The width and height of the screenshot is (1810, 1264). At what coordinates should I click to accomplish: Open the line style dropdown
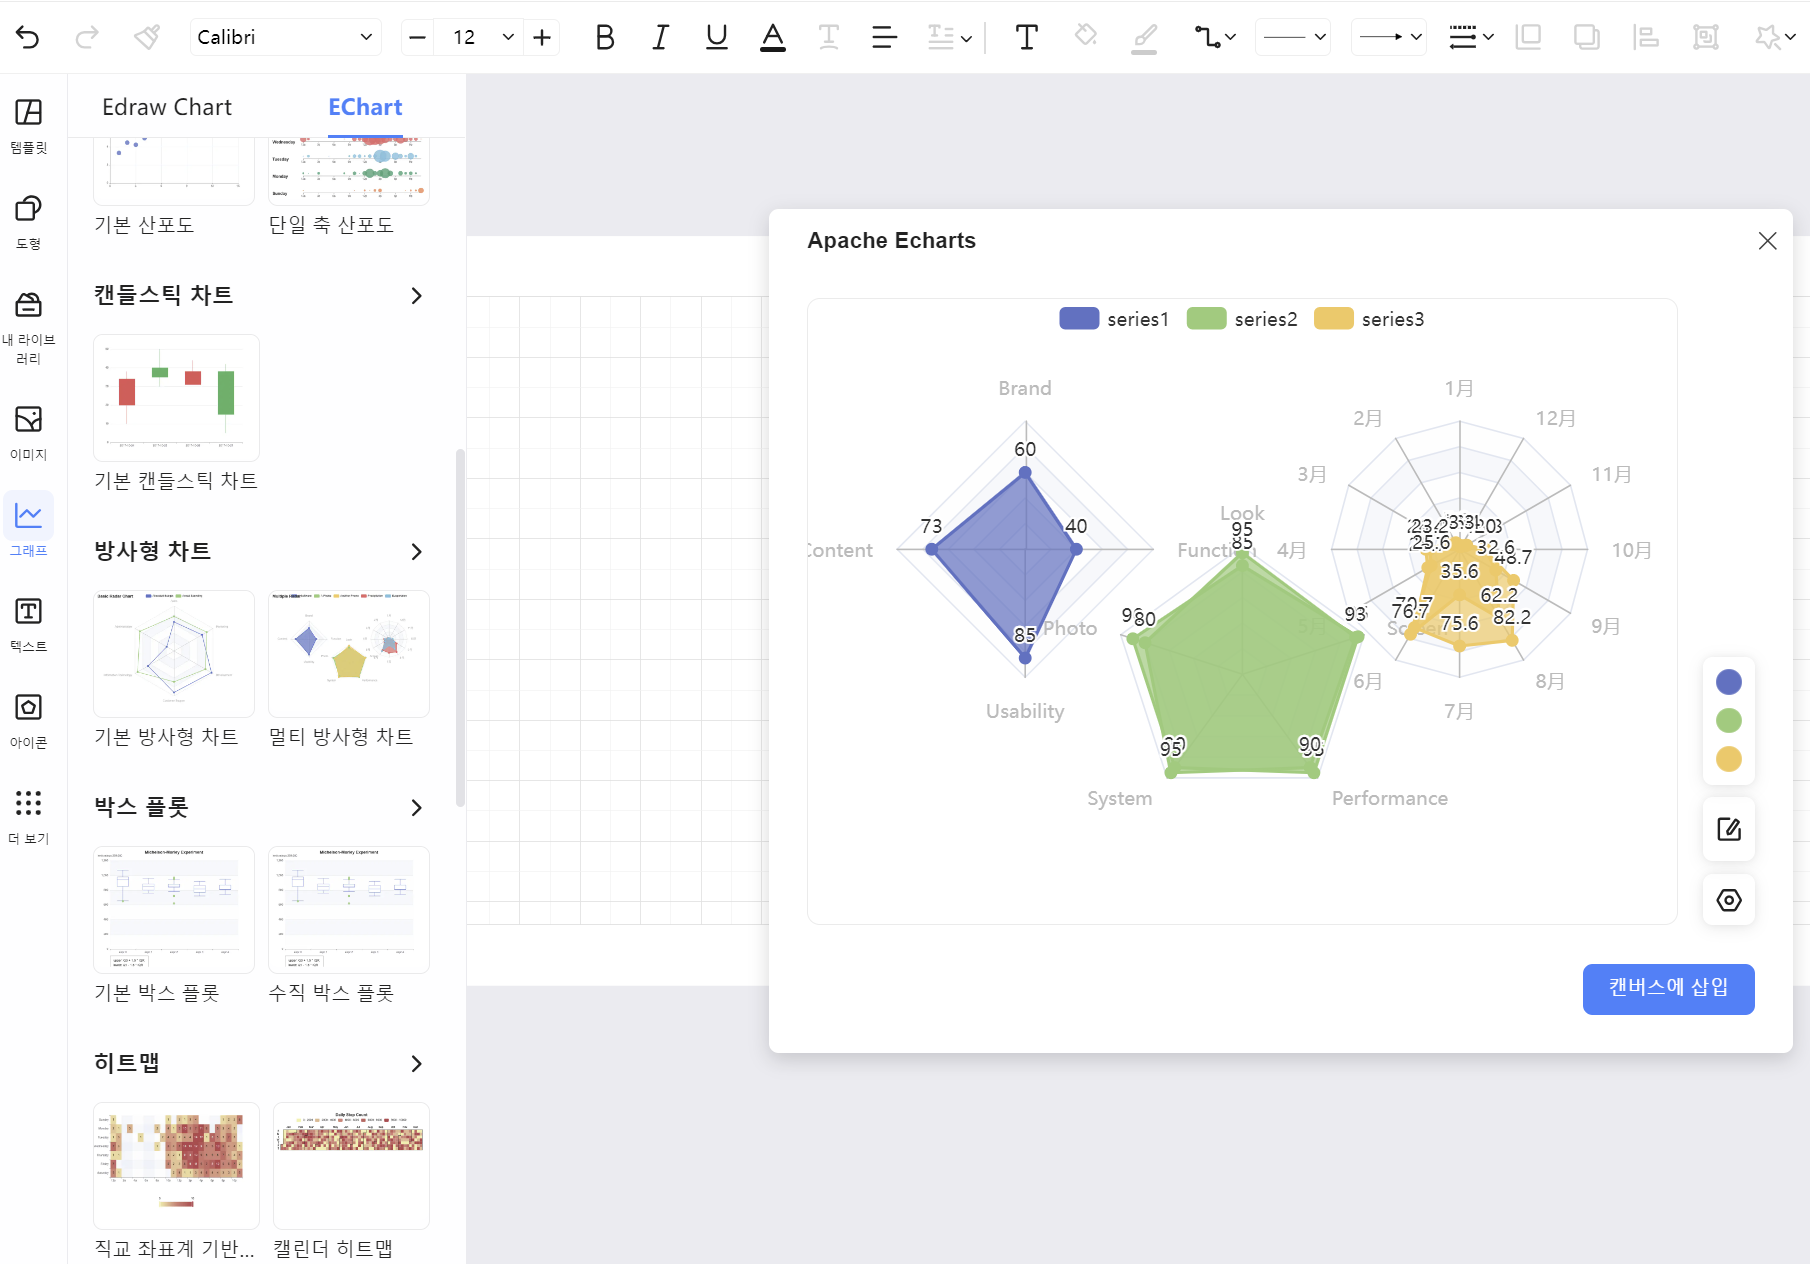1293,37
